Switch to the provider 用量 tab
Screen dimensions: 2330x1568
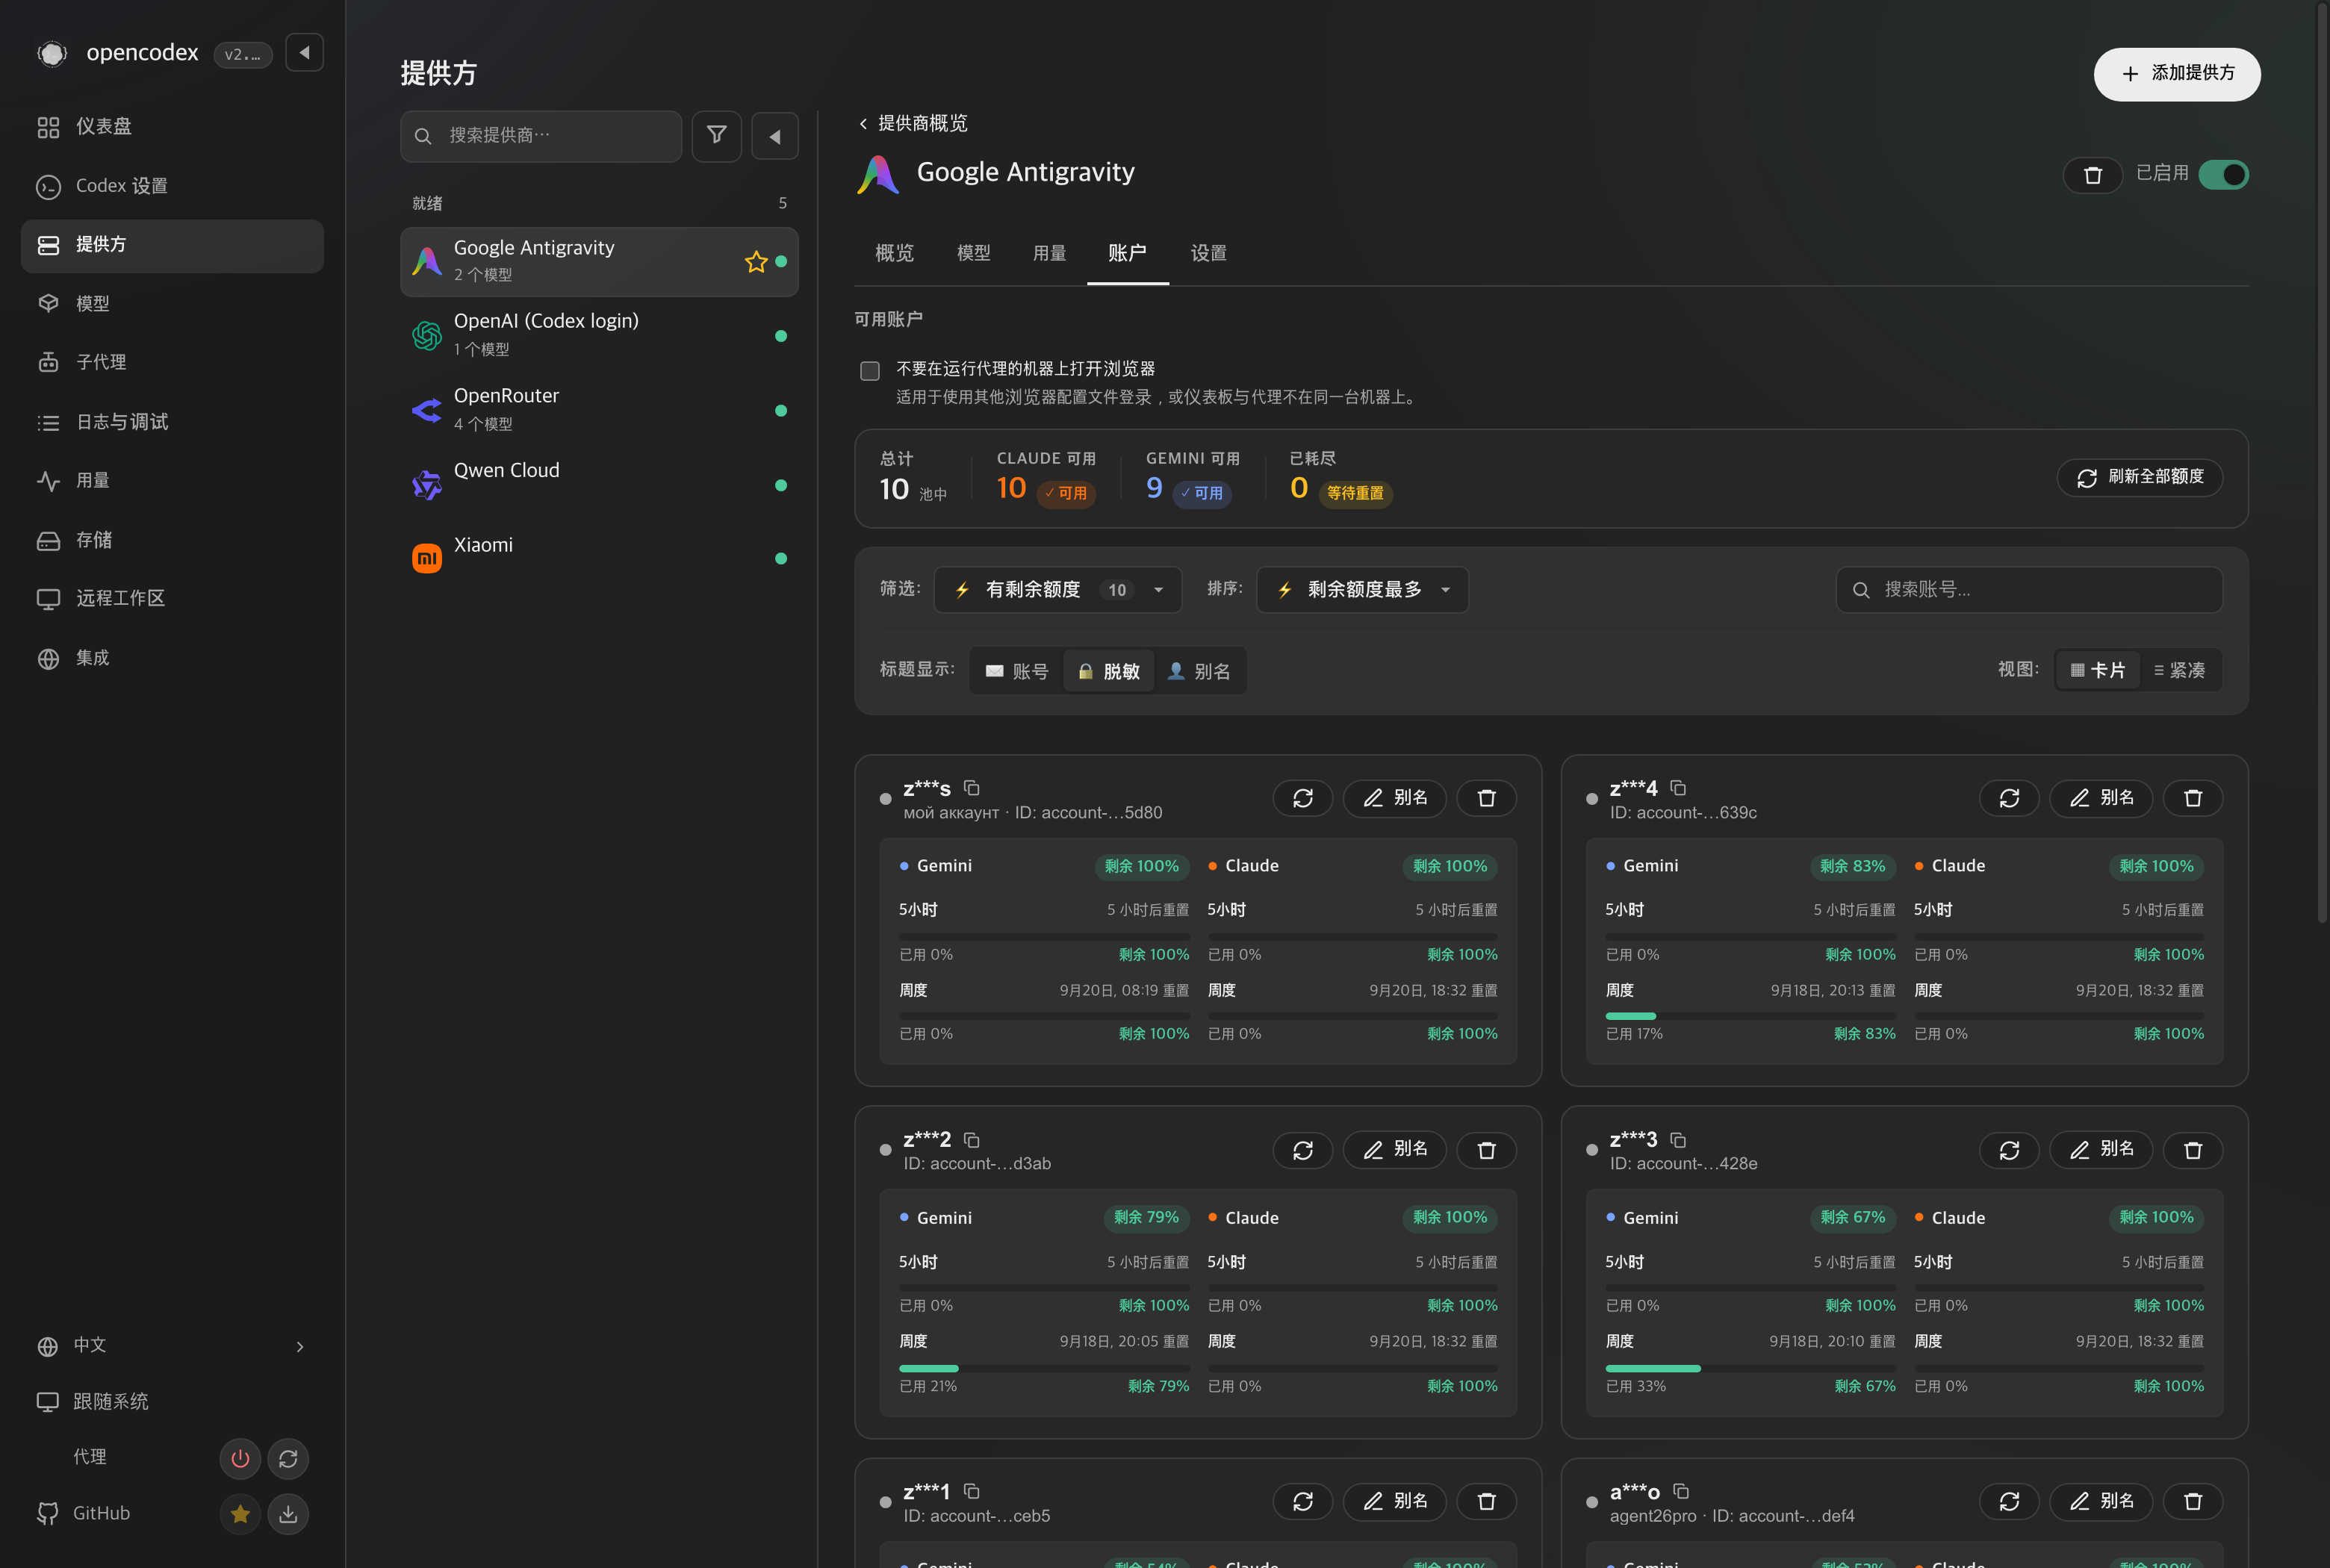(1049, 253)
